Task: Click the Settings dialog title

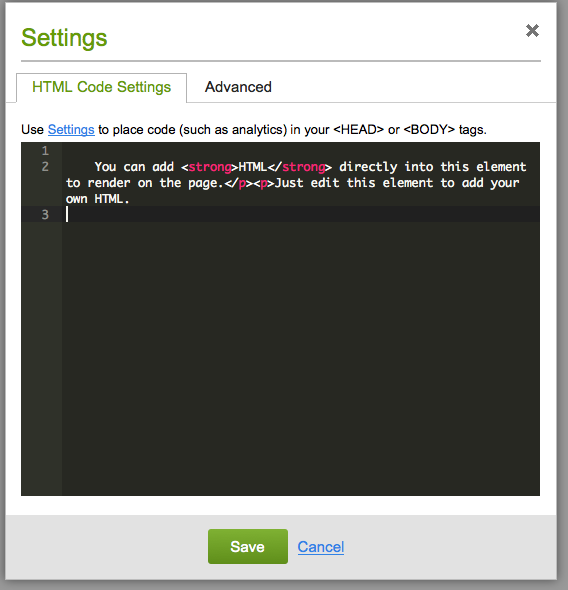Action: [x=64, y=38]
